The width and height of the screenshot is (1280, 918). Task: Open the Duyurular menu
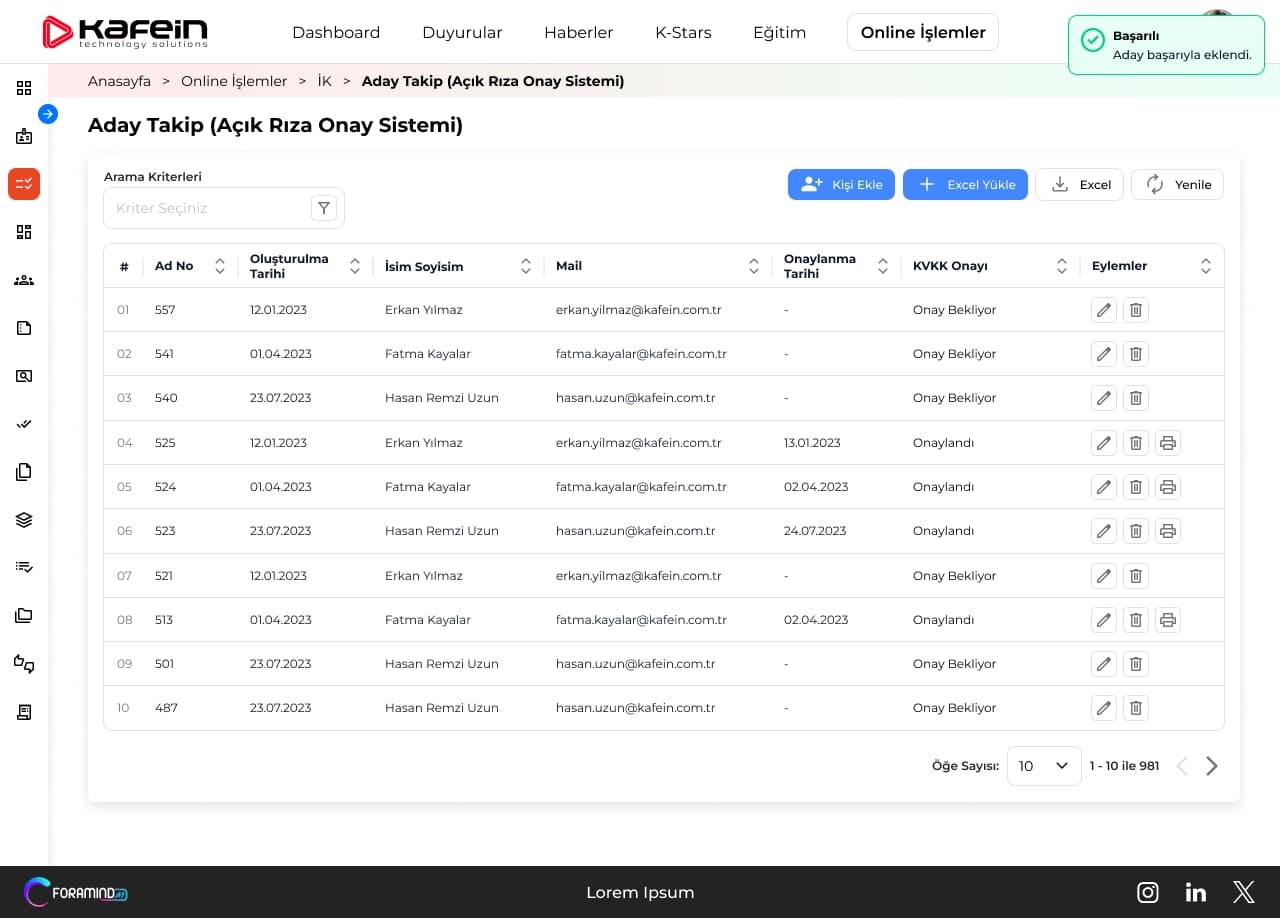pyautogui.click(x=462, y=32)
